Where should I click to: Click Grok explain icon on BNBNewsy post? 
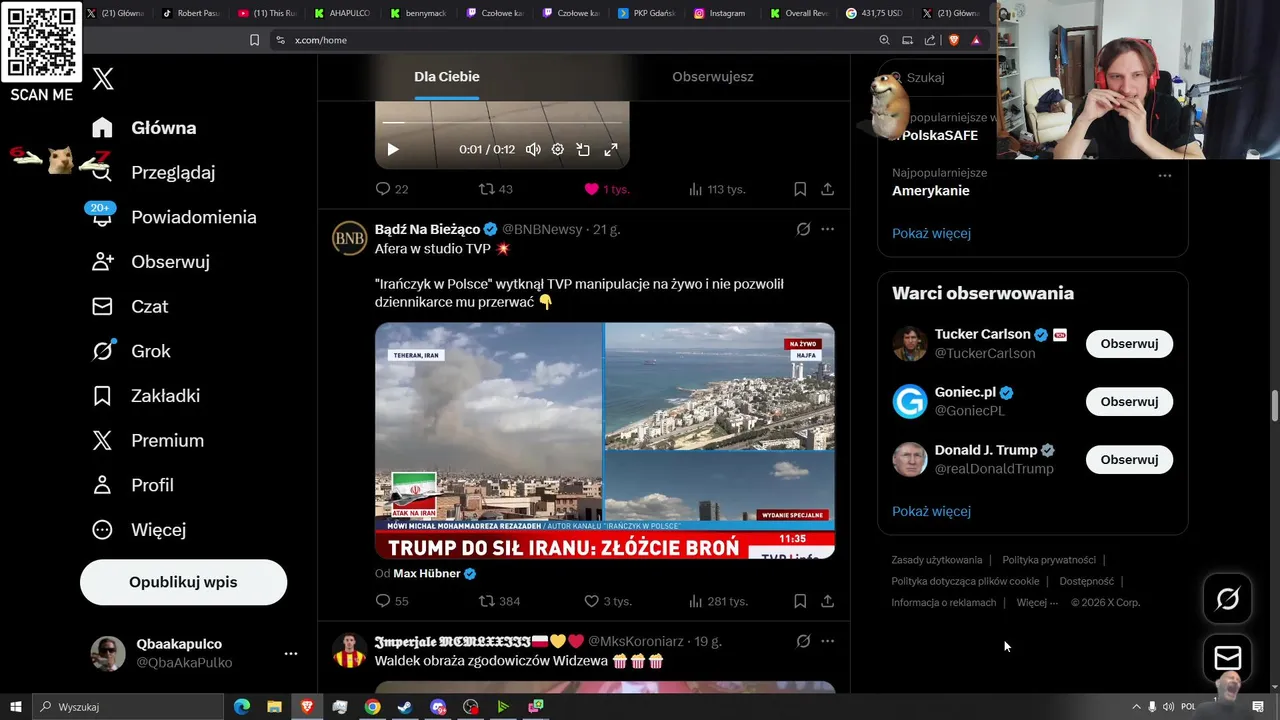pyautogui.click(x=803, y=229)
